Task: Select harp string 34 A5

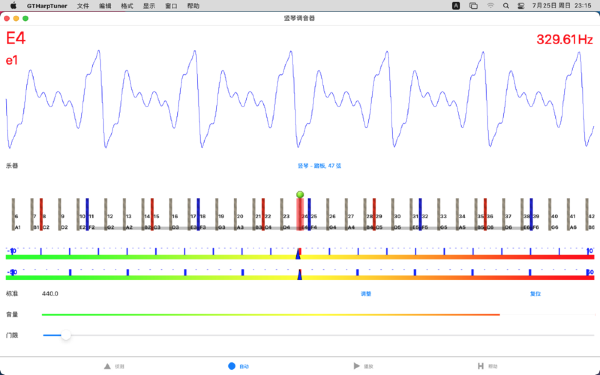Action: [x=457, y=214]
